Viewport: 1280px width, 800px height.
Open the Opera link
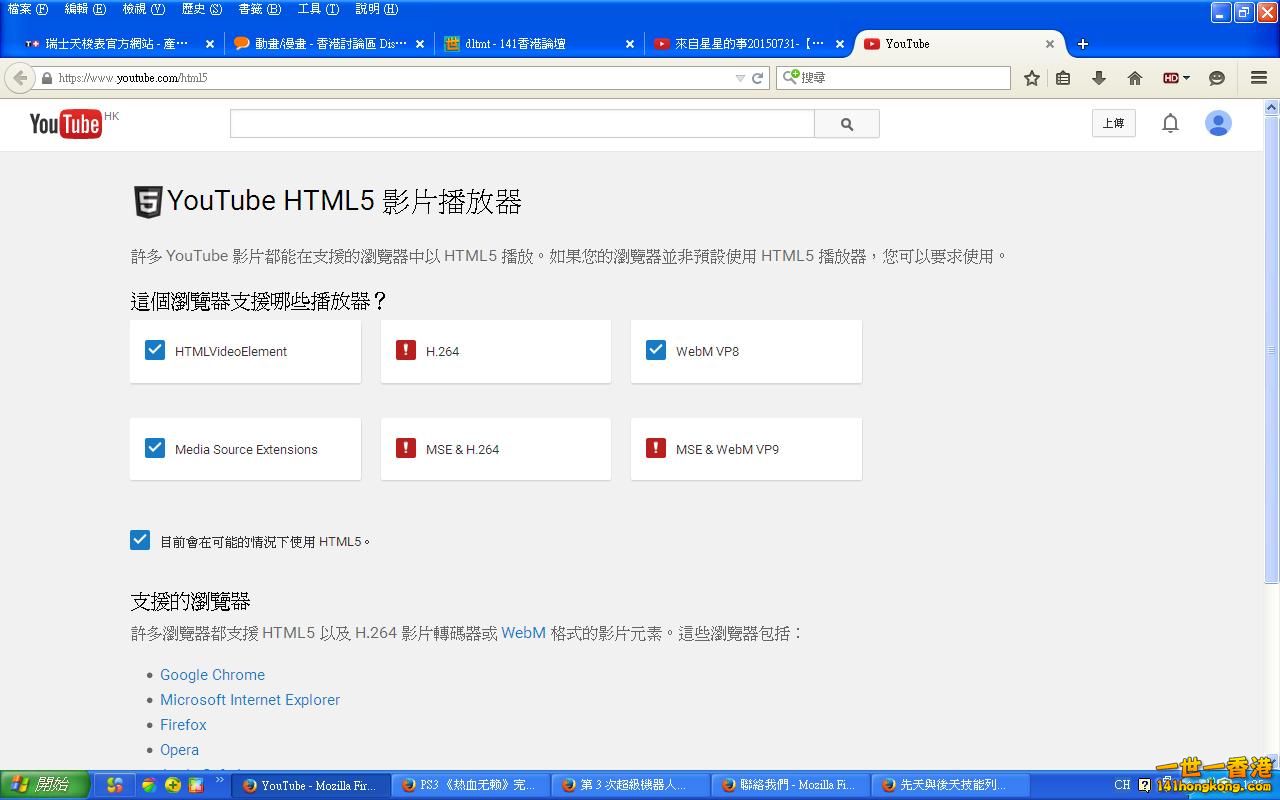(x=179, y=750)
